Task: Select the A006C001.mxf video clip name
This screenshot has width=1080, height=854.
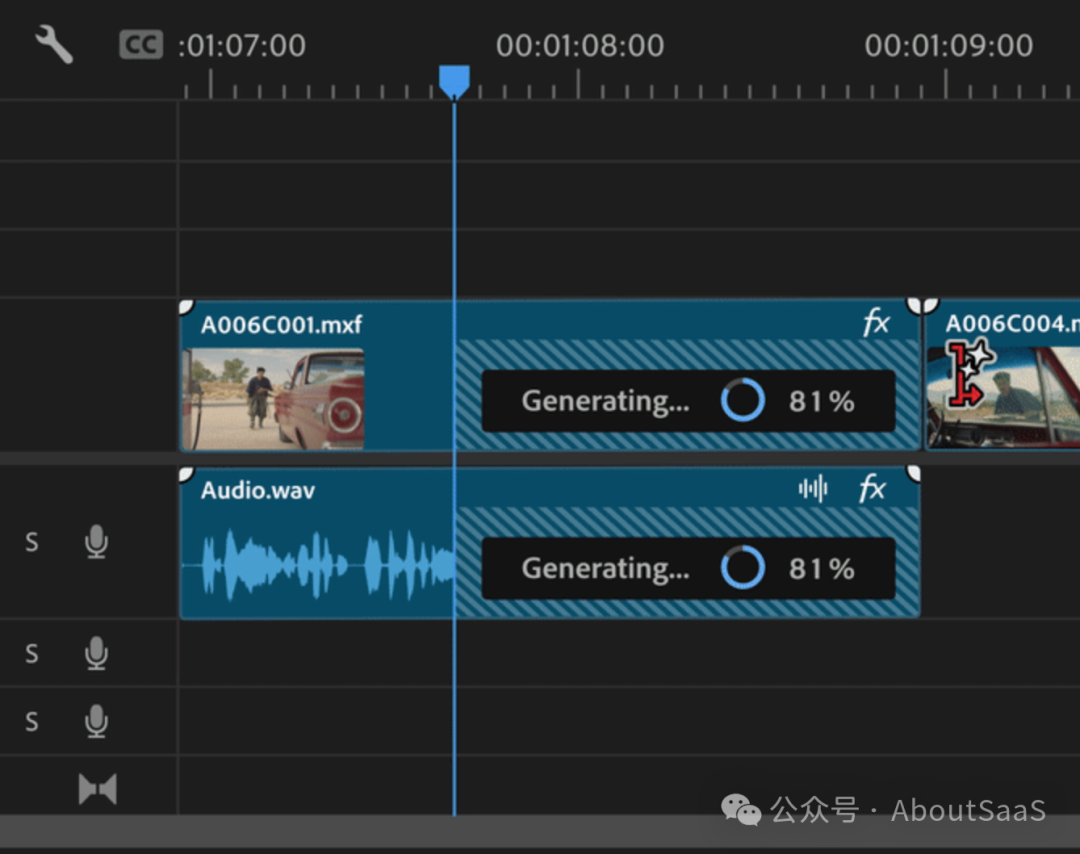Action: coord(281,324)
